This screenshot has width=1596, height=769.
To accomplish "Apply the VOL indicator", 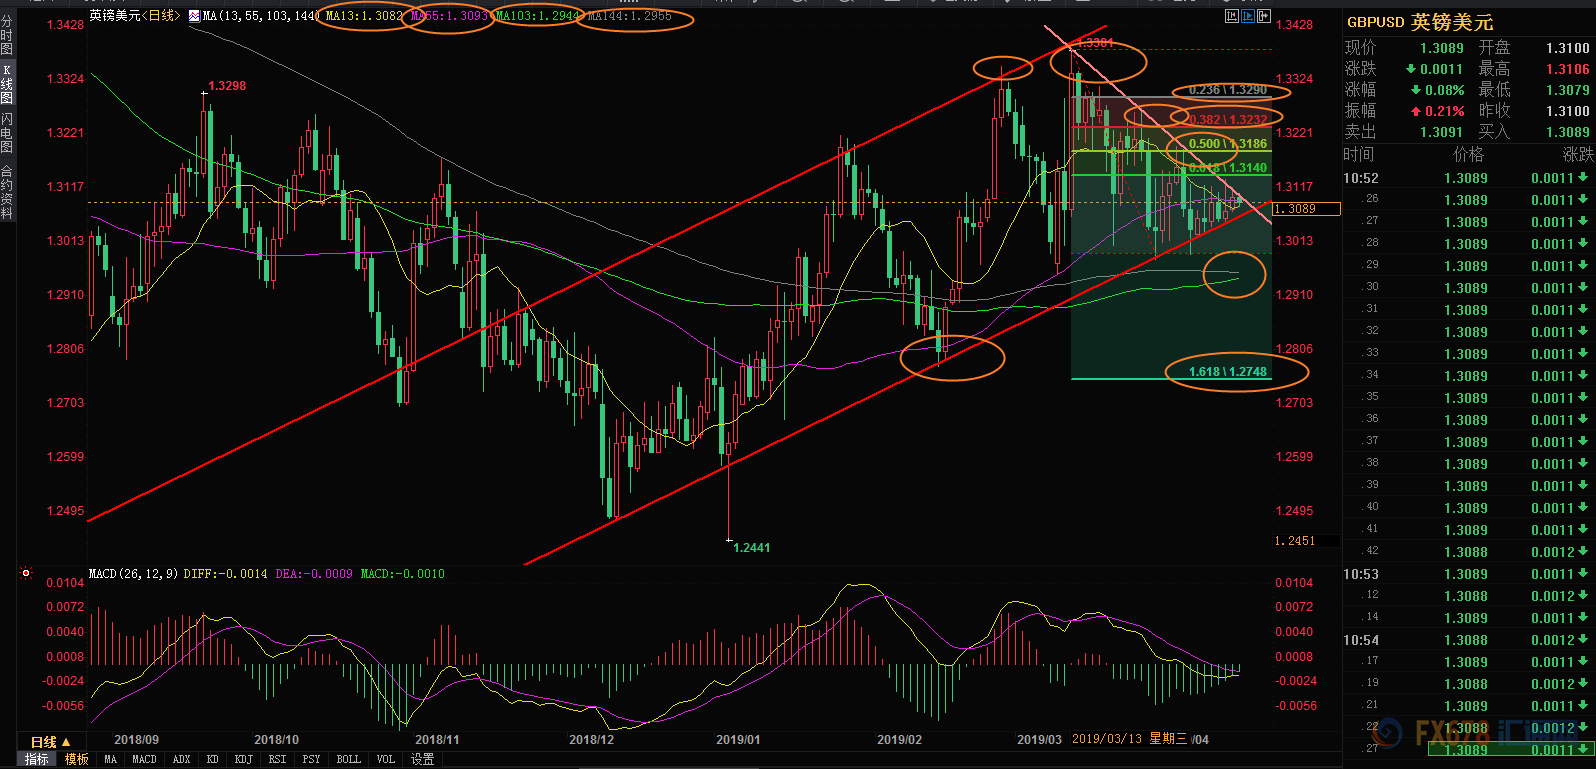I will pos(385,760).
